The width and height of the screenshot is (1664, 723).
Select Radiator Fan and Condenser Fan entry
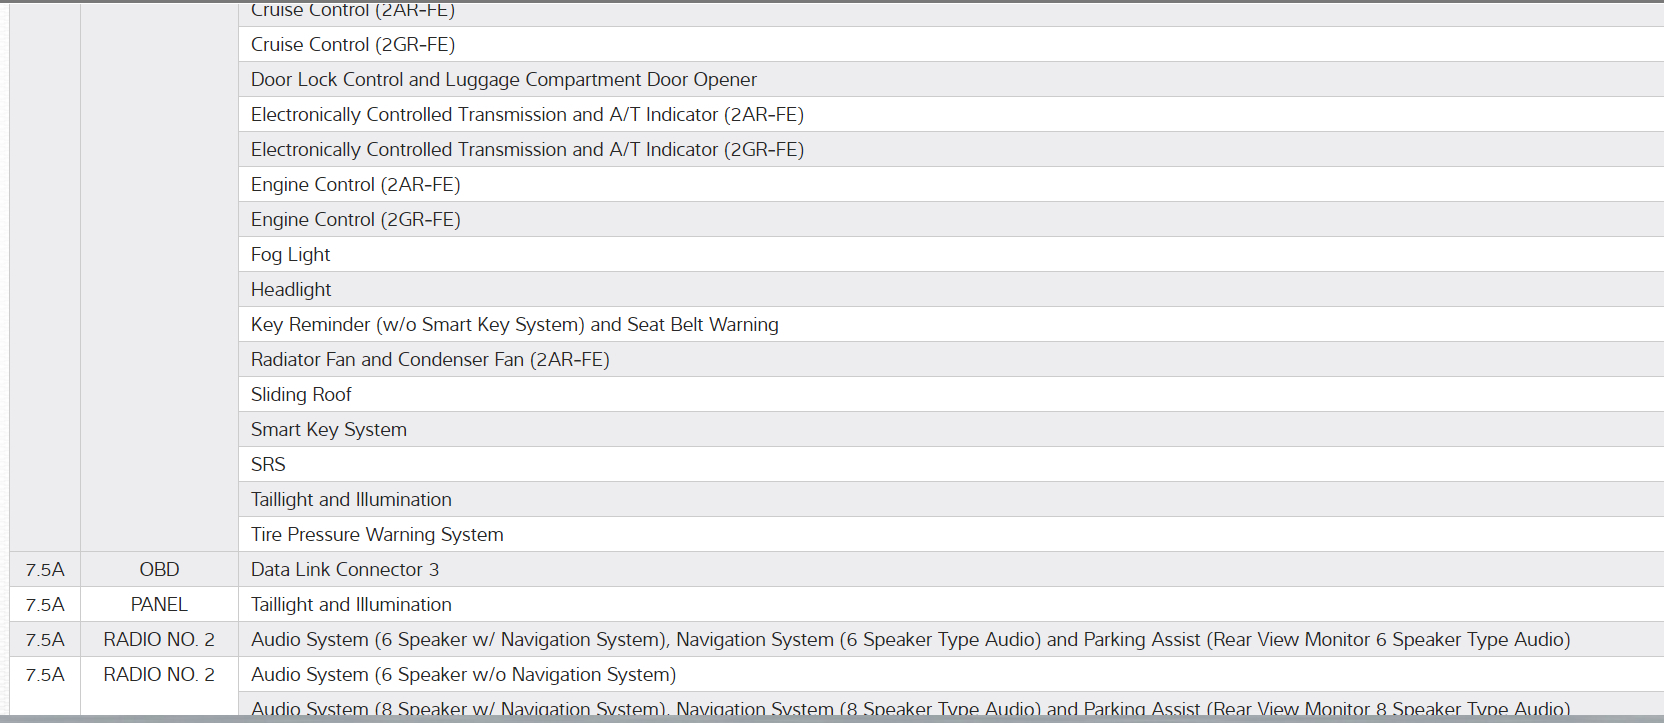(x=430, y=360)
